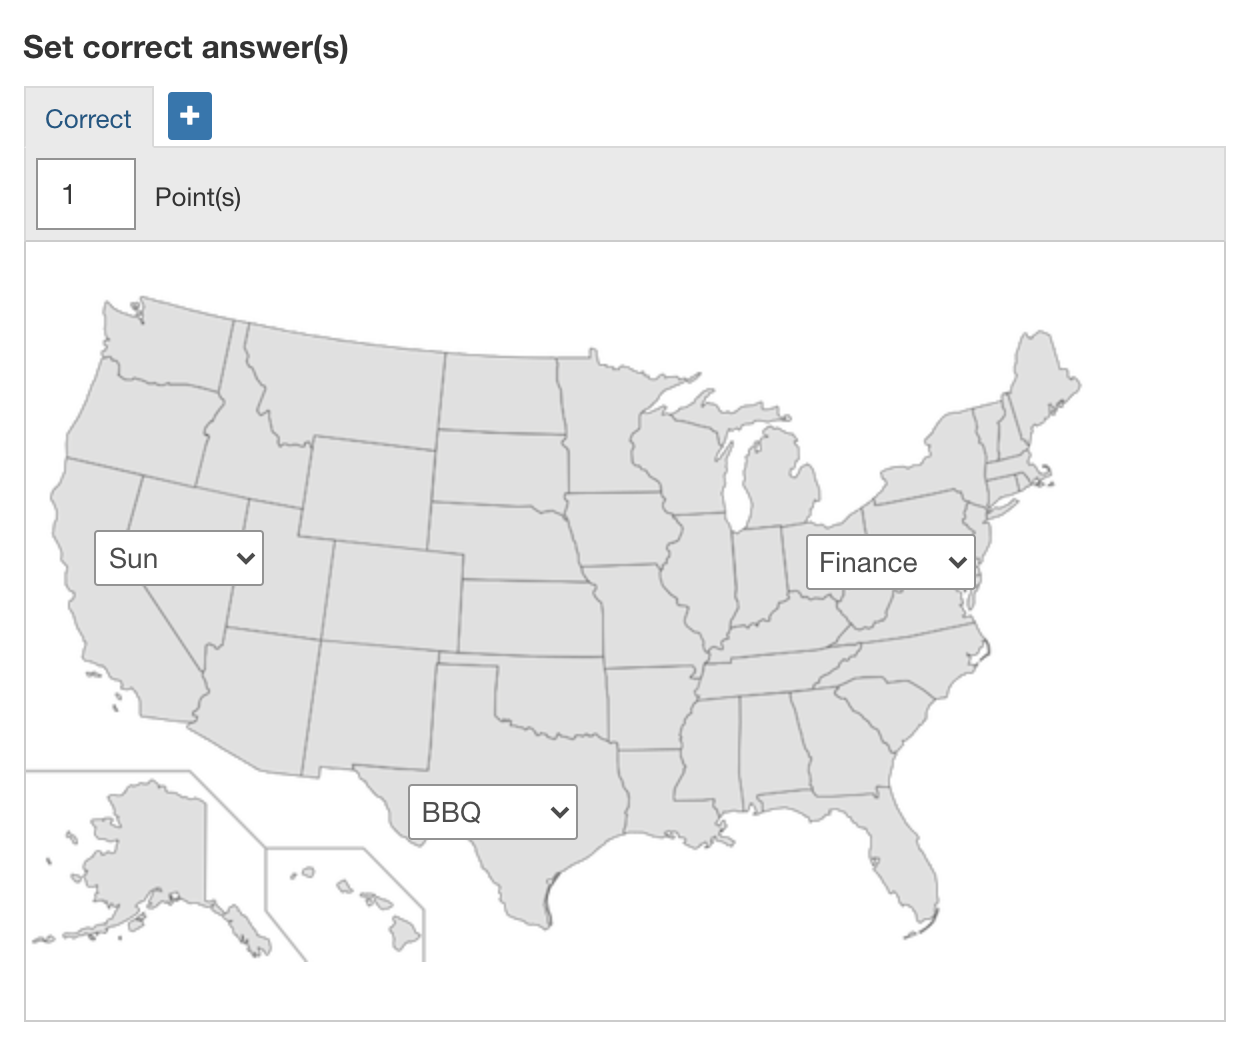Viewport: 1238px width, 1048px height.
Task: Click Colorado on the US map
Action: coord(393,595)
